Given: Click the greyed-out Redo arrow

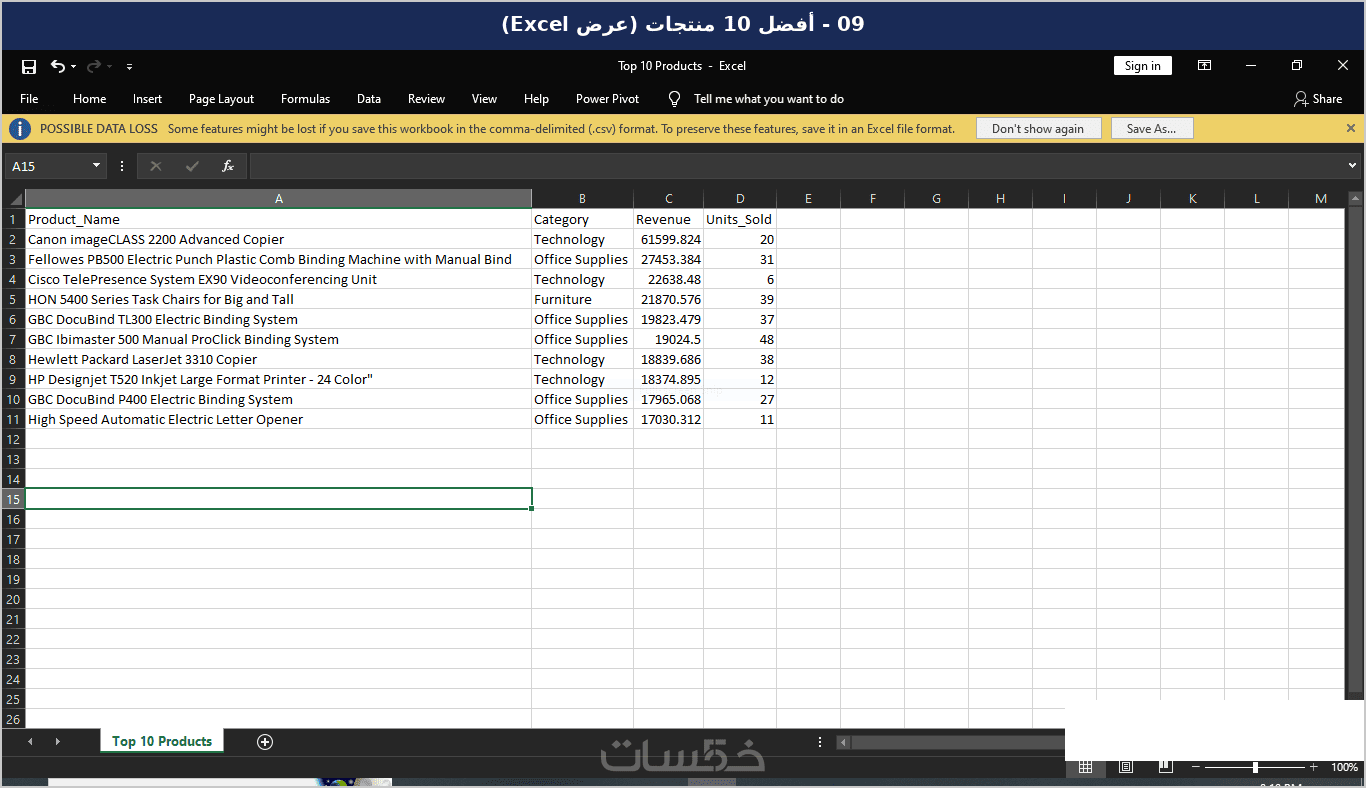Looking at the screenshot, I should (94, 66).
